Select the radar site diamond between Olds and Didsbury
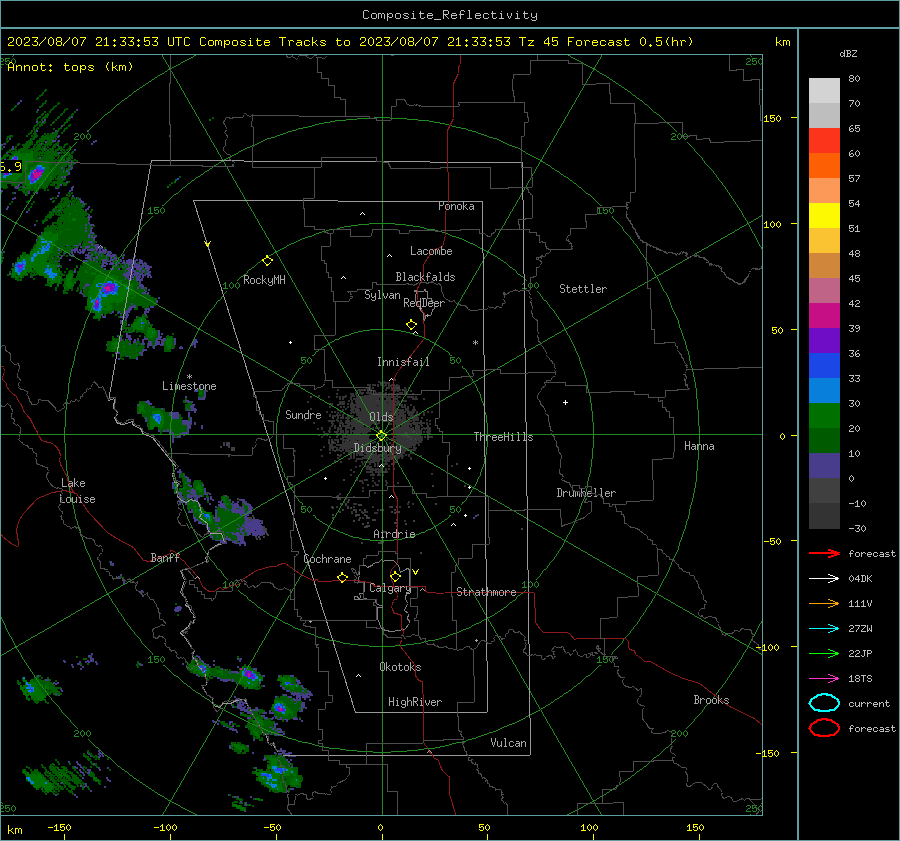This screenshot has width=900, height=841. point(381,436)
